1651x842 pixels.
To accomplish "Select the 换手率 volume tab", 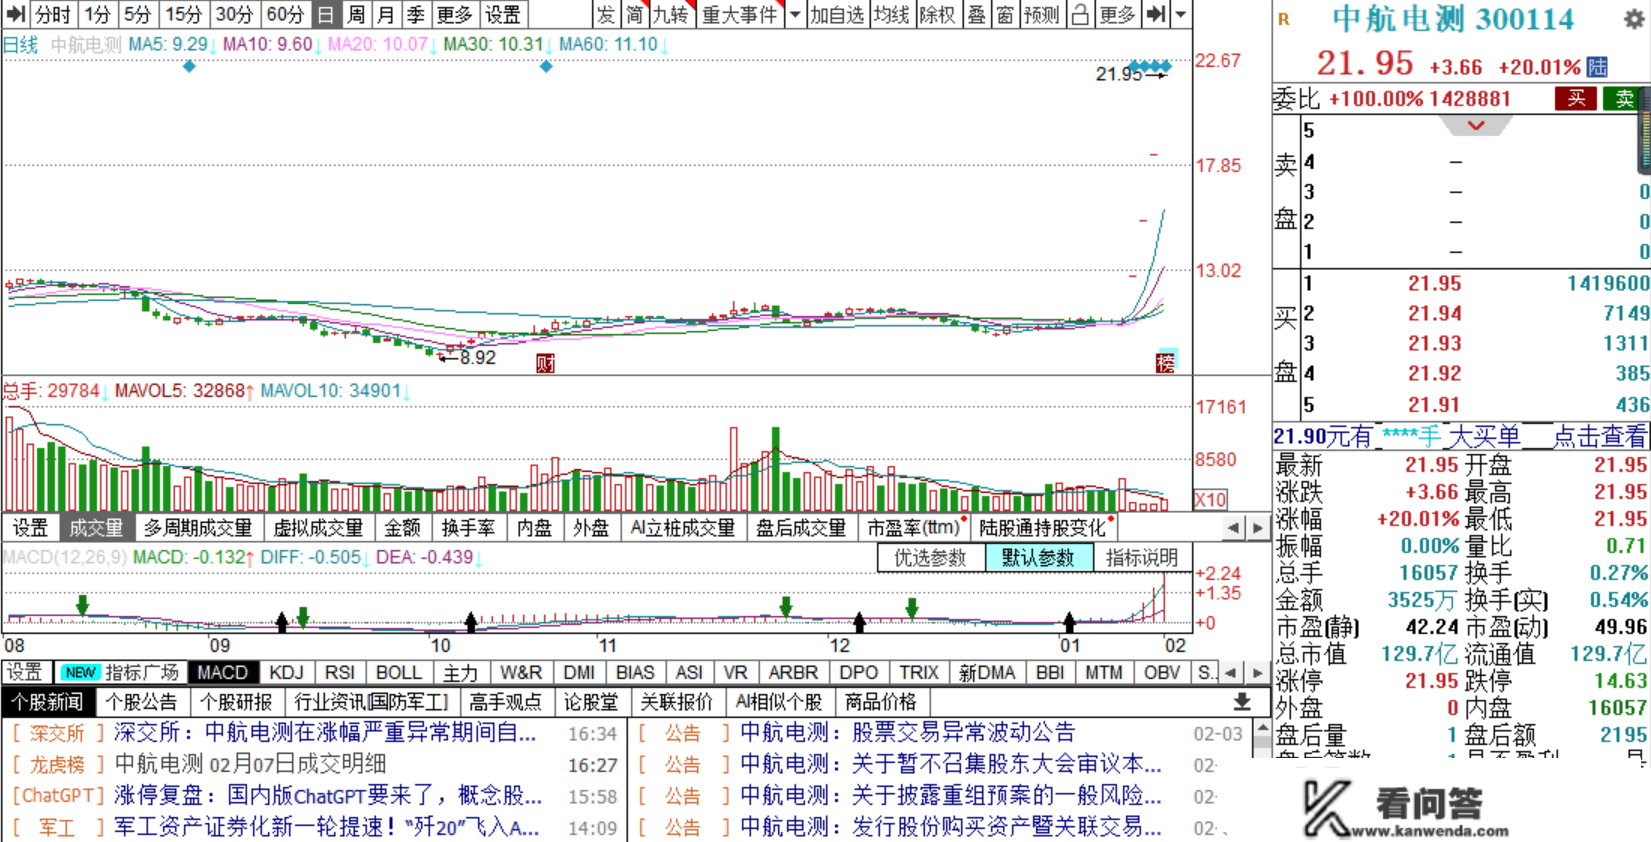I will pos(468,527).
